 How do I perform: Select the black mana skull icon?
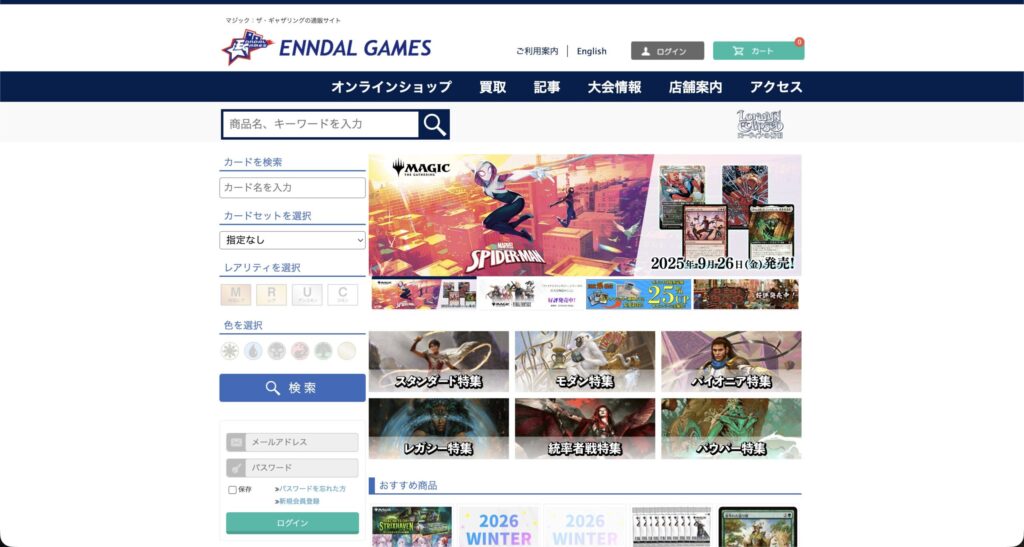coord(277,351)
